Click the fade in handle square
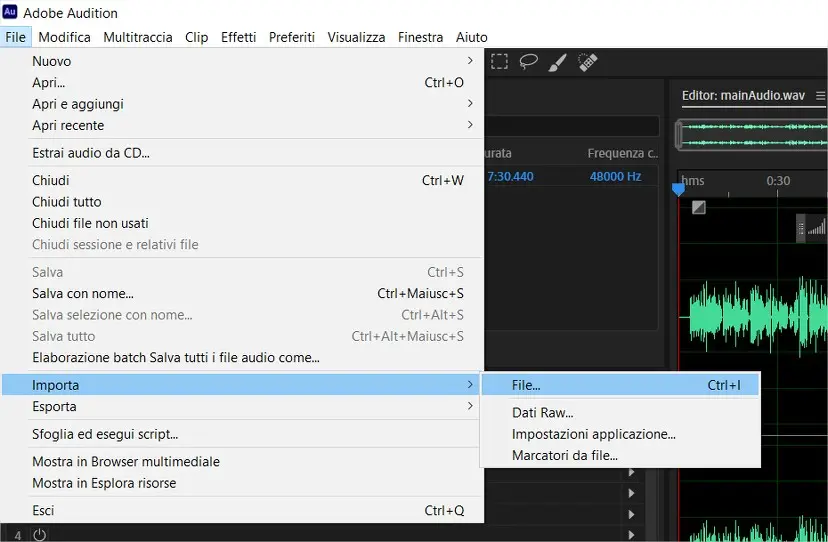The image size is (828, 542). 699,207
